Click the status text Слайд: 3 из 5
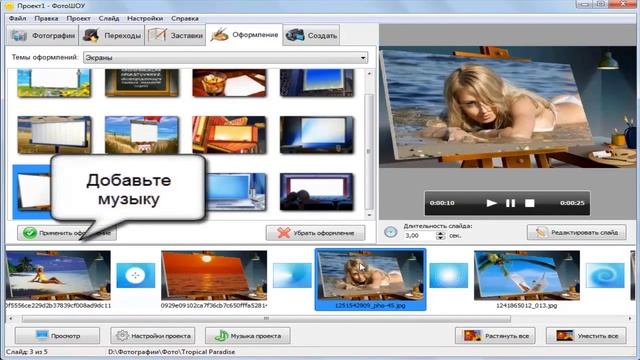Screen dimensions: 640x360 [x=27, y=351]
